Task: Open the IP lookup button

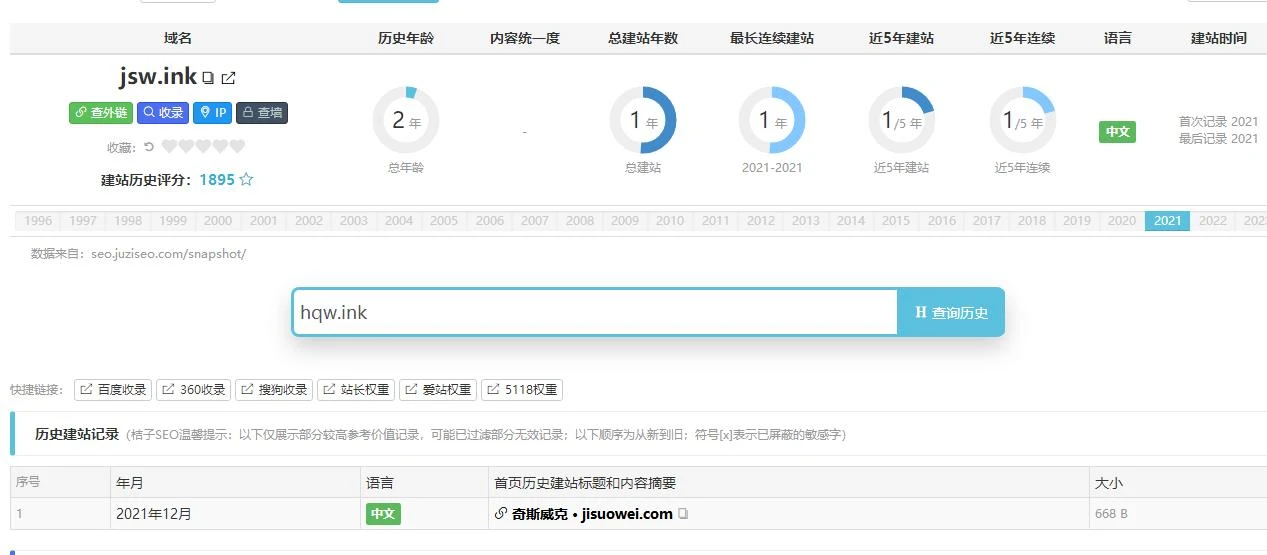Action: pyautogui.click(x=212, y=113)
